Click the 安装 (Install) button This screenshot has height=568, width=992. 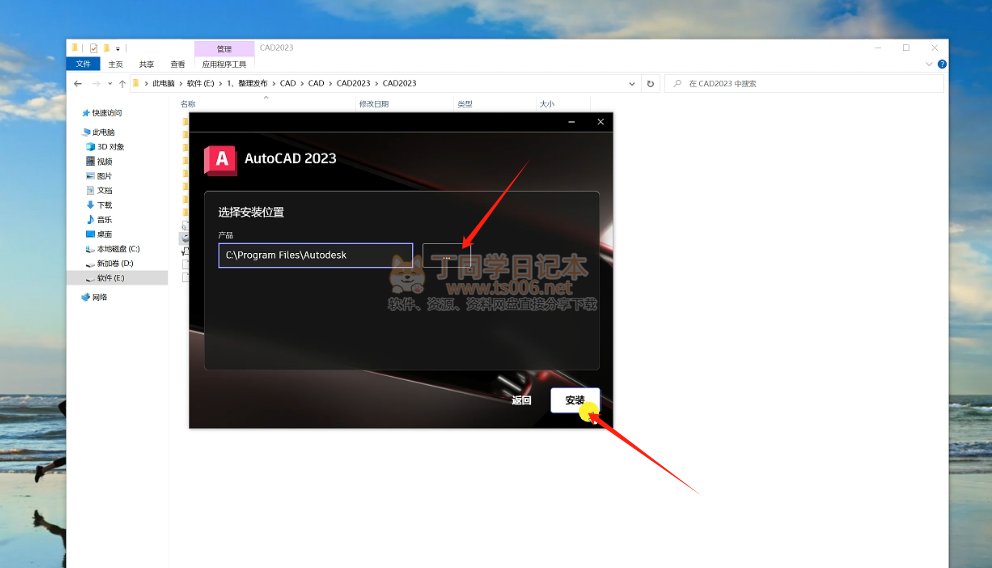pyautogui.click(x=574, y=400)
